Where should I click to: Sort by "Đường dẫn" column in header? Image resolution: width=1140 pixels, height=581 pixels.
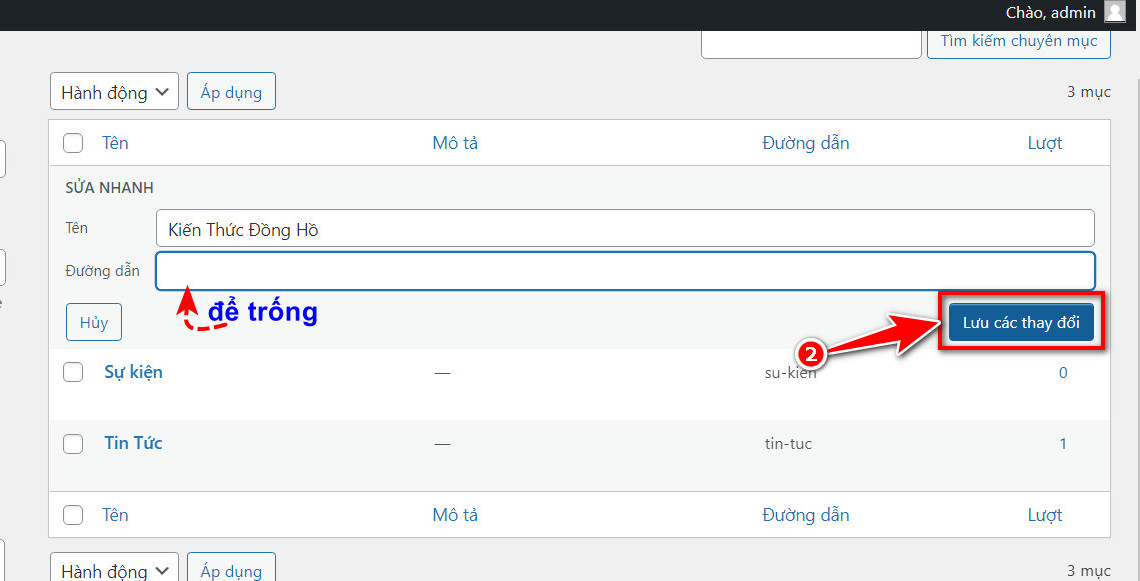click(806, 143)
